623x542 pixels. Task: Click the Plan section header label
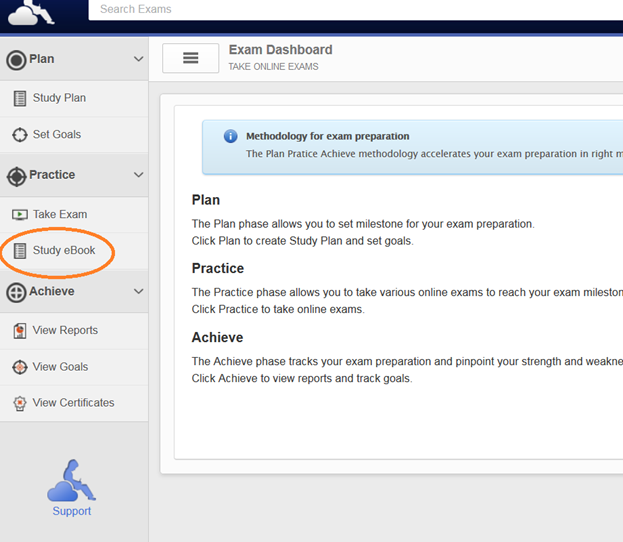[x=42, y=59]
